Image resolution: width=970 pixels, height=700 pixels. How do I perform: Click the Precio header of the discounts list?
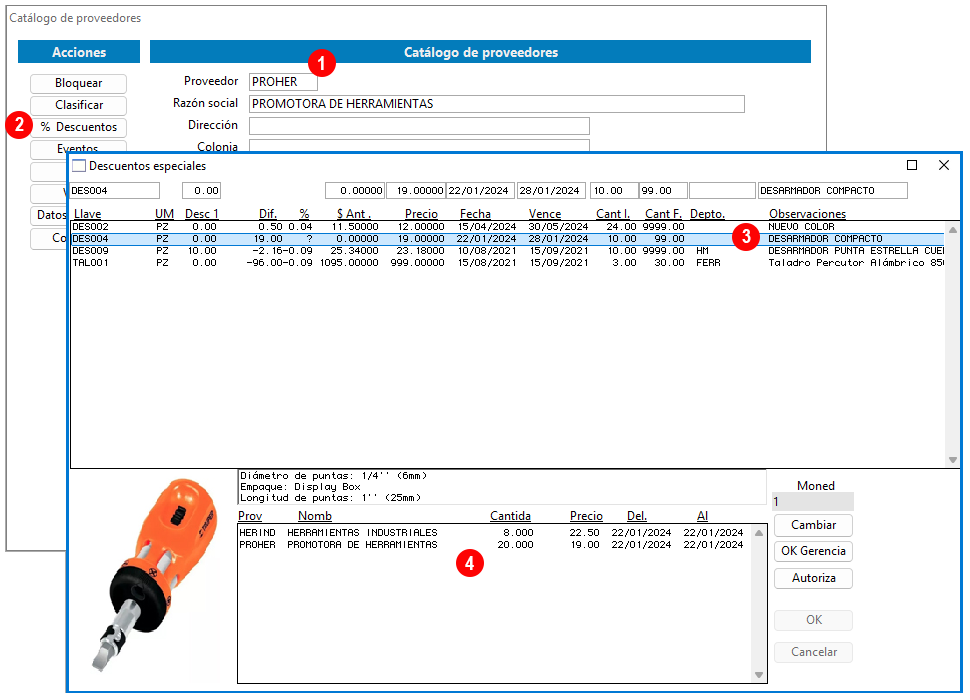pyautogui.click(x=421, y=214)
